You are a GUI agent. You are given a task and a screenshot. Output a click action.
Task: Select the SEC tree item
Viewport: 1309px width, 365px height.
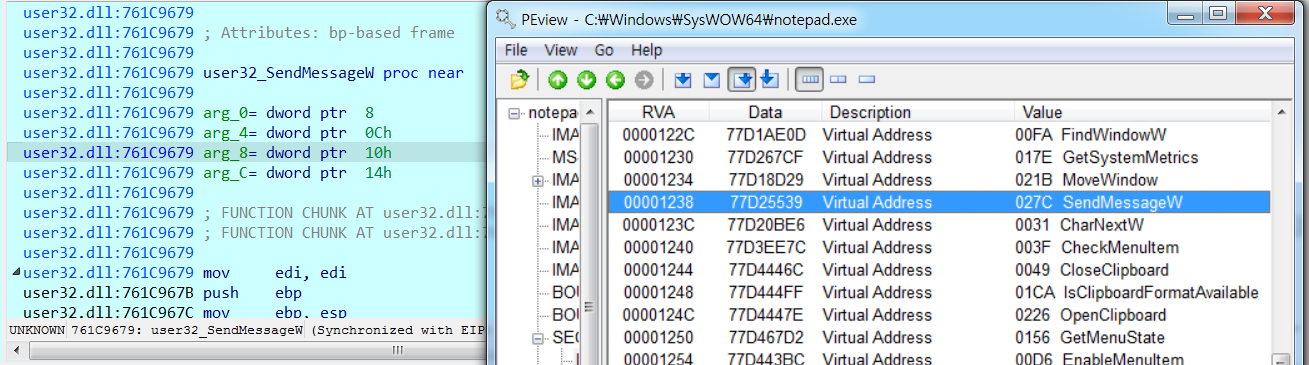coord(565,339)
